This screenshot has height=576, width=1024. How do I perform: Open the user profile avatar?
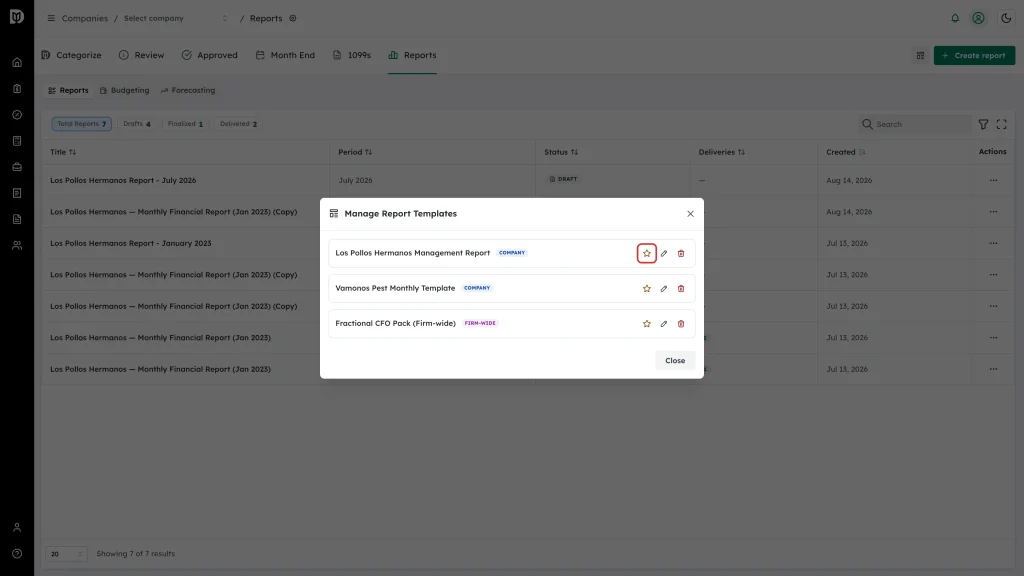pyautogui.click(x=978, y=18)
